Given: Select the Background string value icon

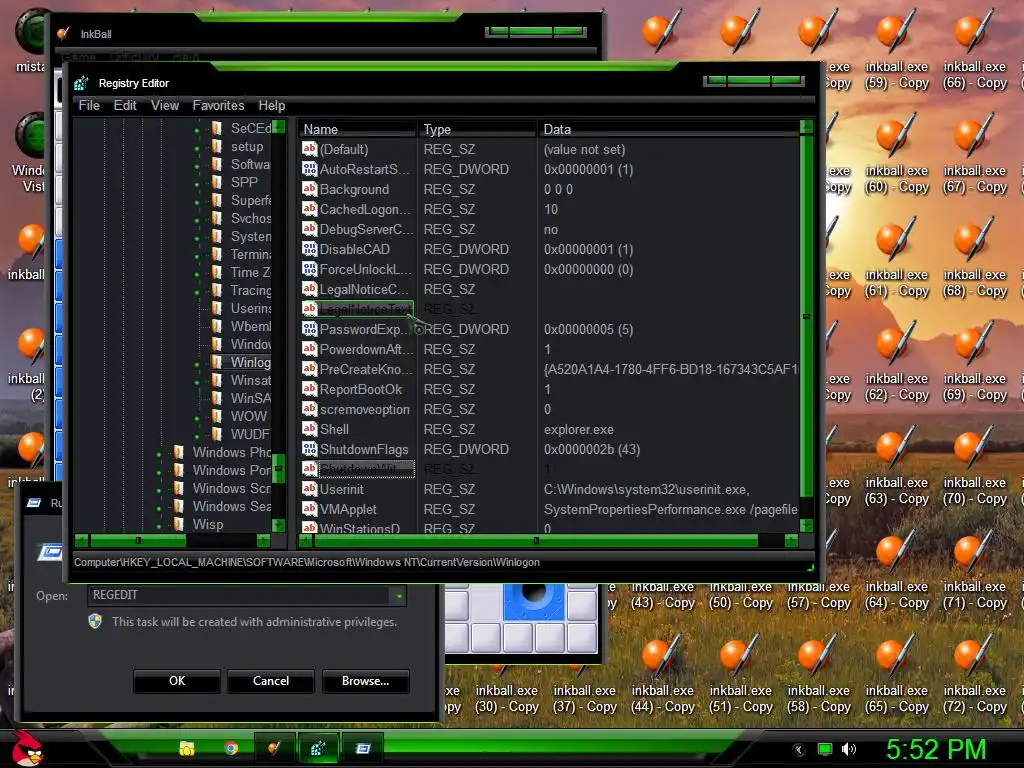Looking at the screenshot, I should 310,189.
